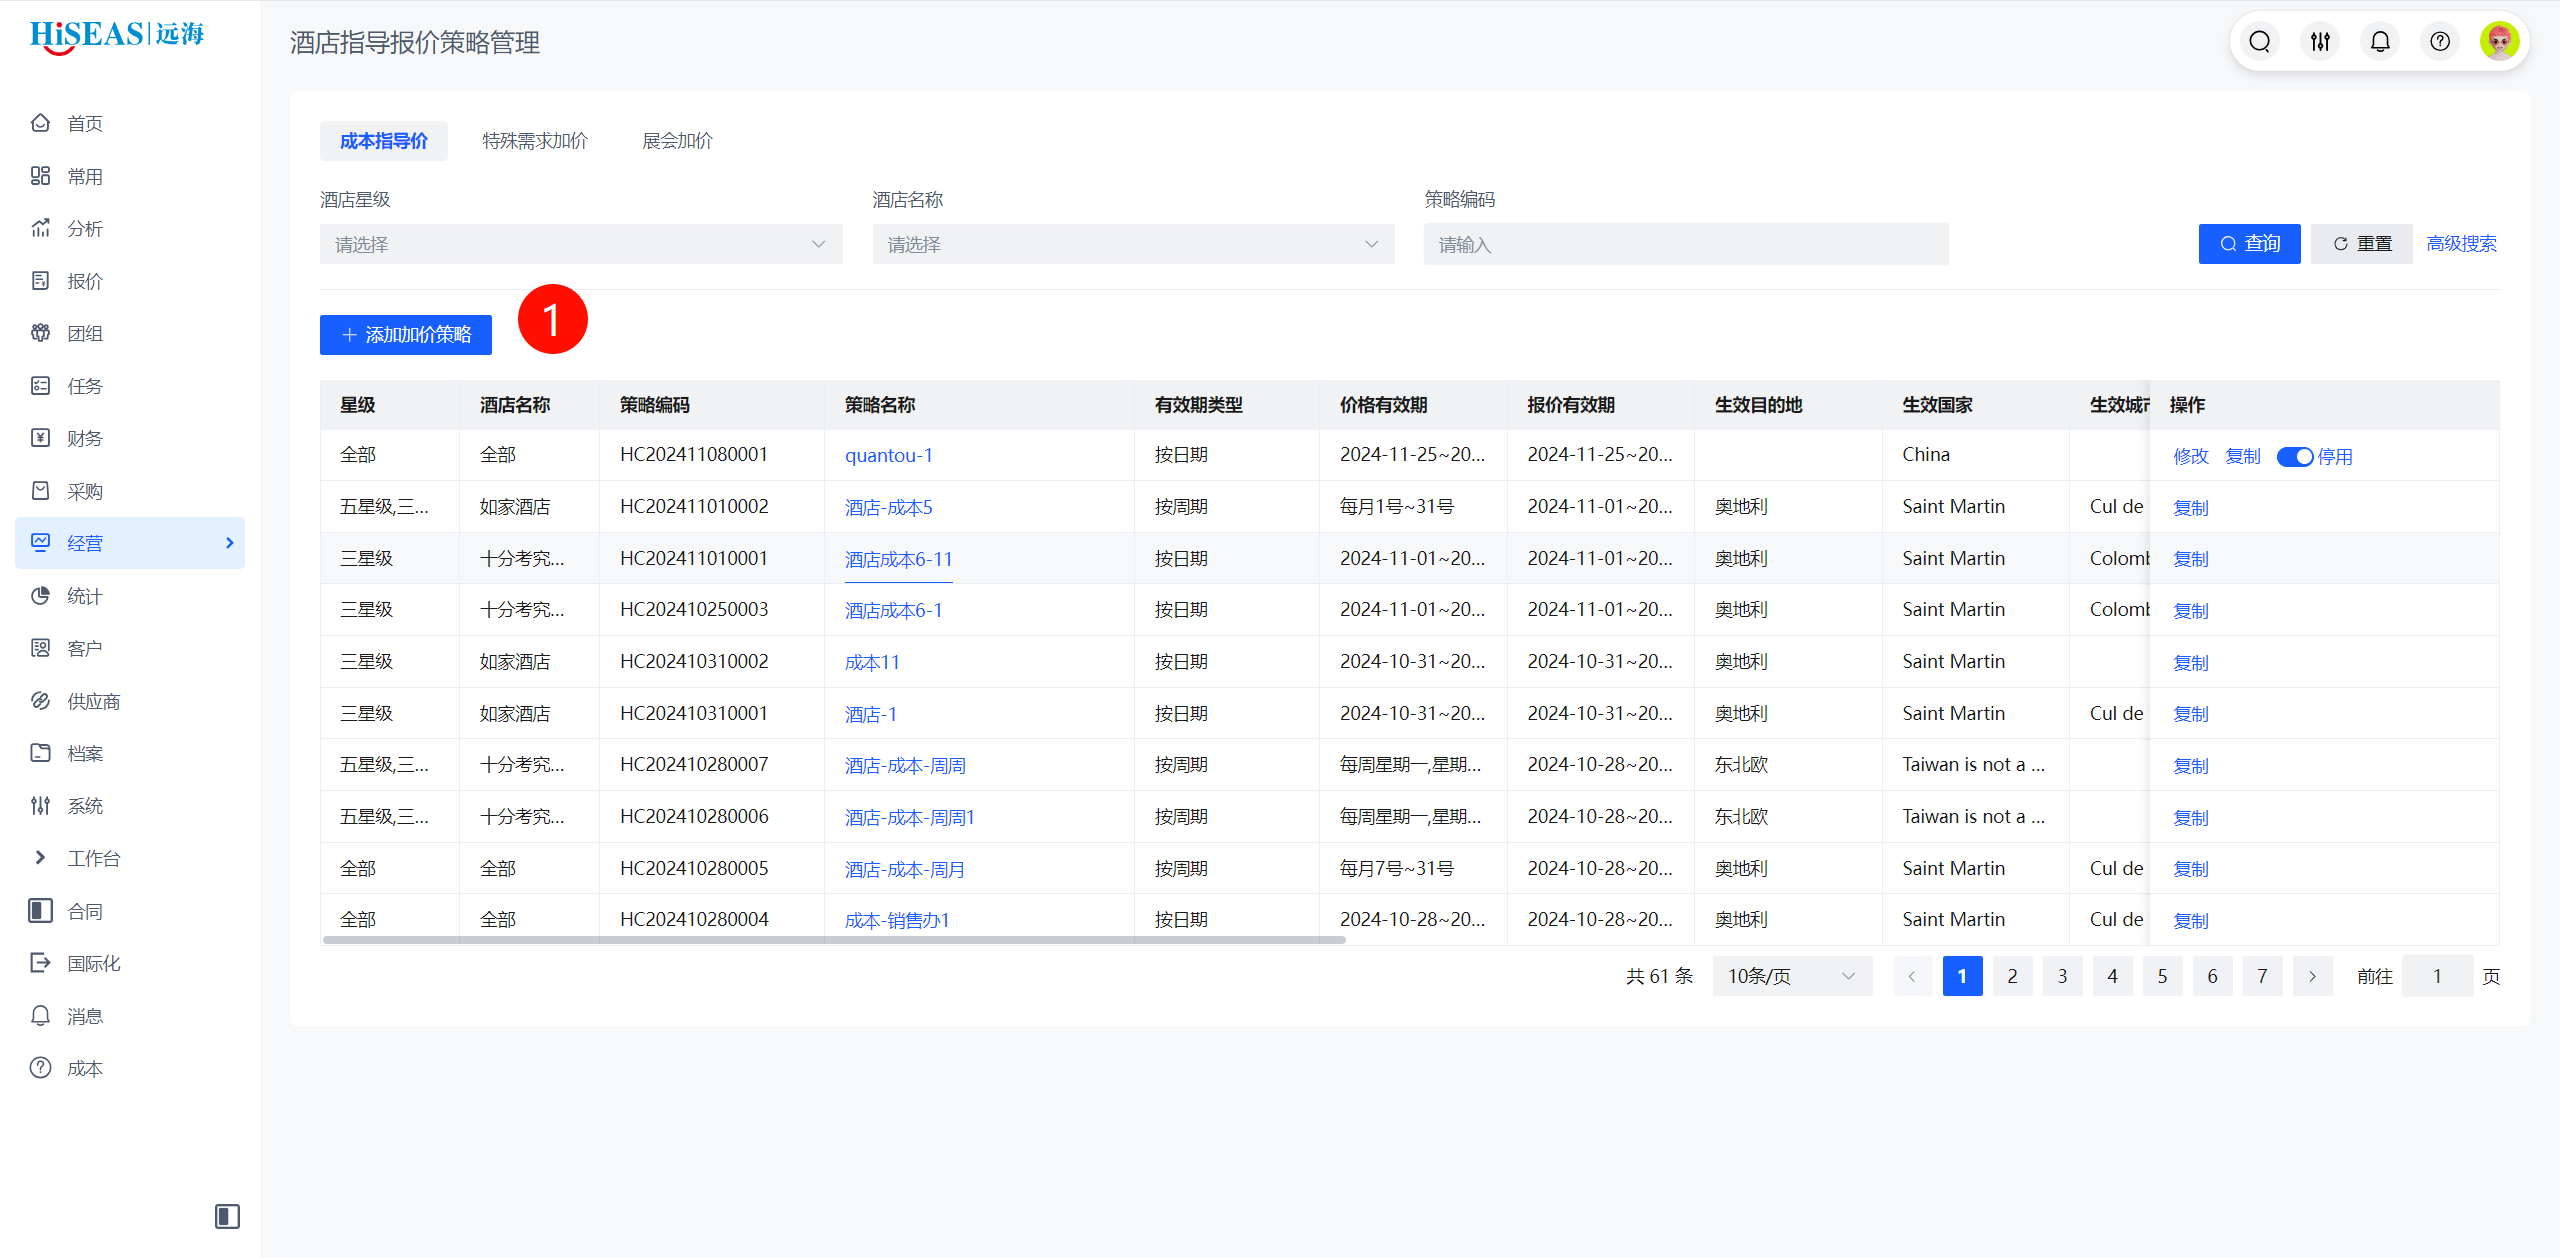Open strategy link quantou-1
Image resolution: width=2560 pixels, height=1258 pixels.
889,456
